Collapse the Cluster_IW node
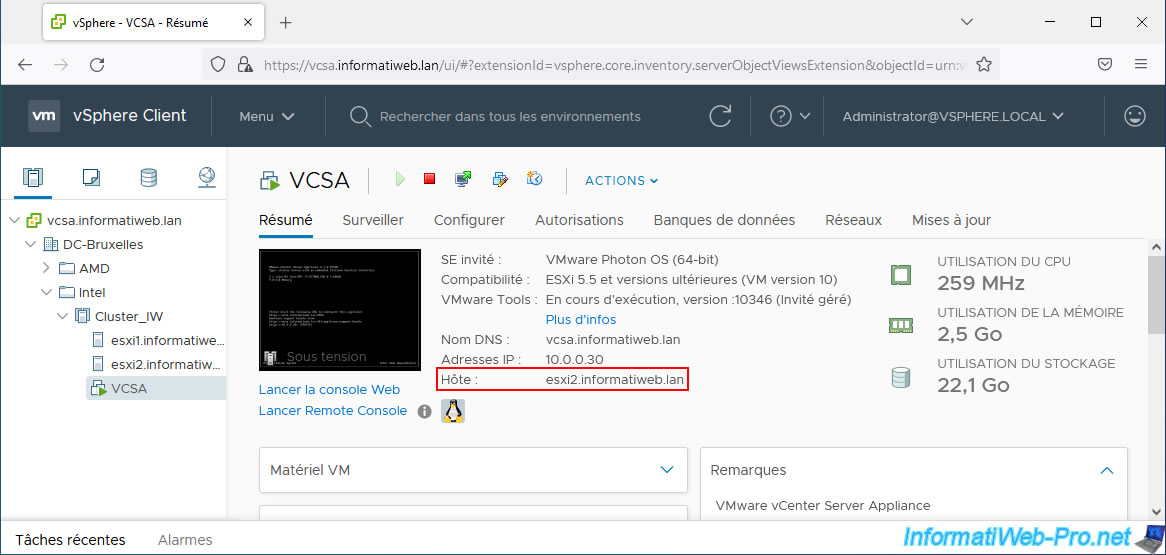Screen dimensions: 1166x555 [62, 317]
